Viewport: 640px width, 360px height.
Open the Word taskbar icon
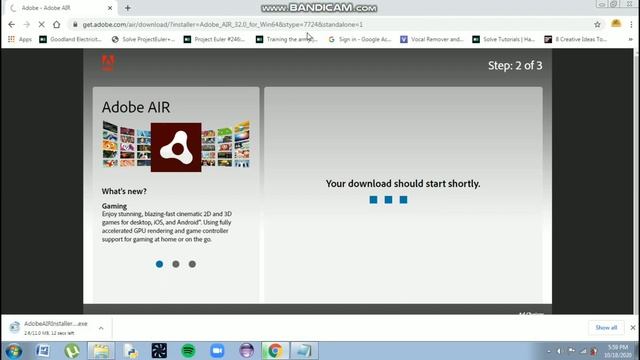[42, 351]
